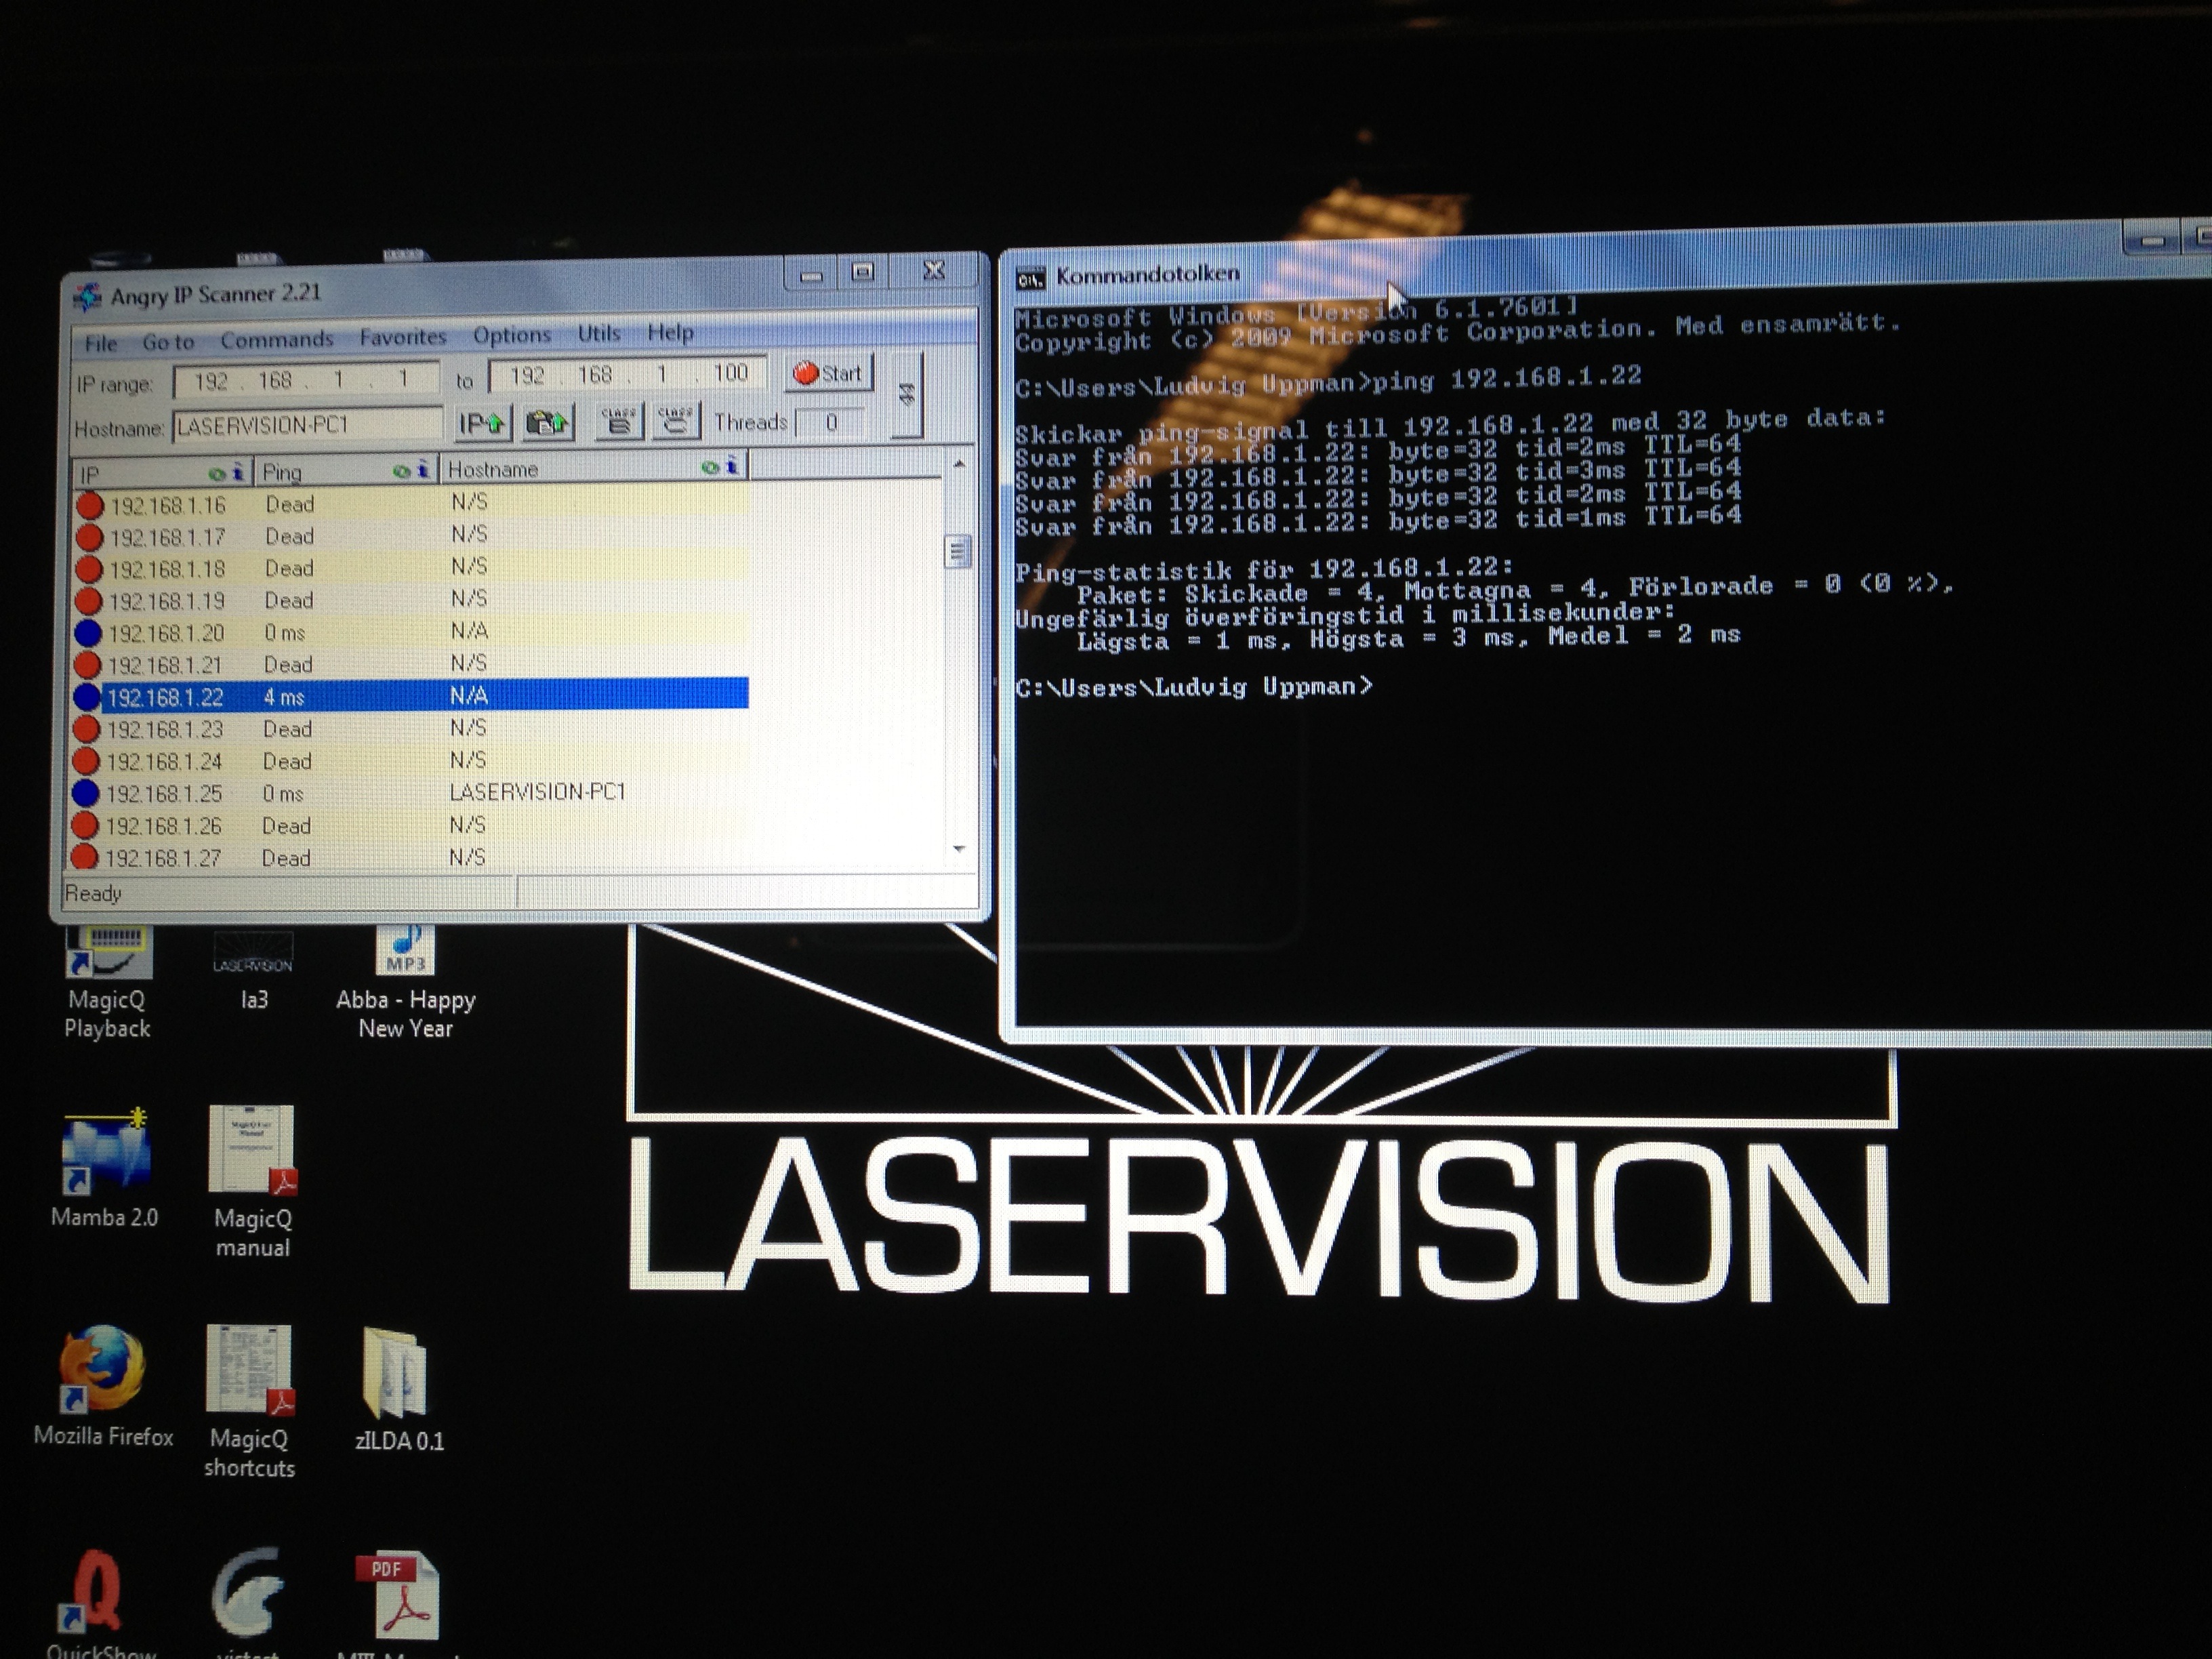Select the QuickShow desktop shortcut
Viewport: 2212px width, 1659px height.
(x=100, y=1604)
